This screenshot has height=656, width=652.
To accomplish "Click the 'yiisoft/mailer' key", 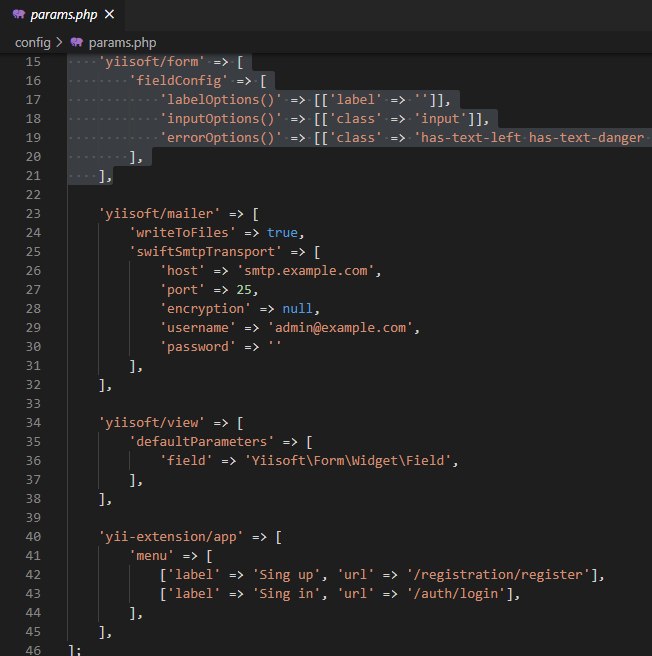I will (159, 214).
